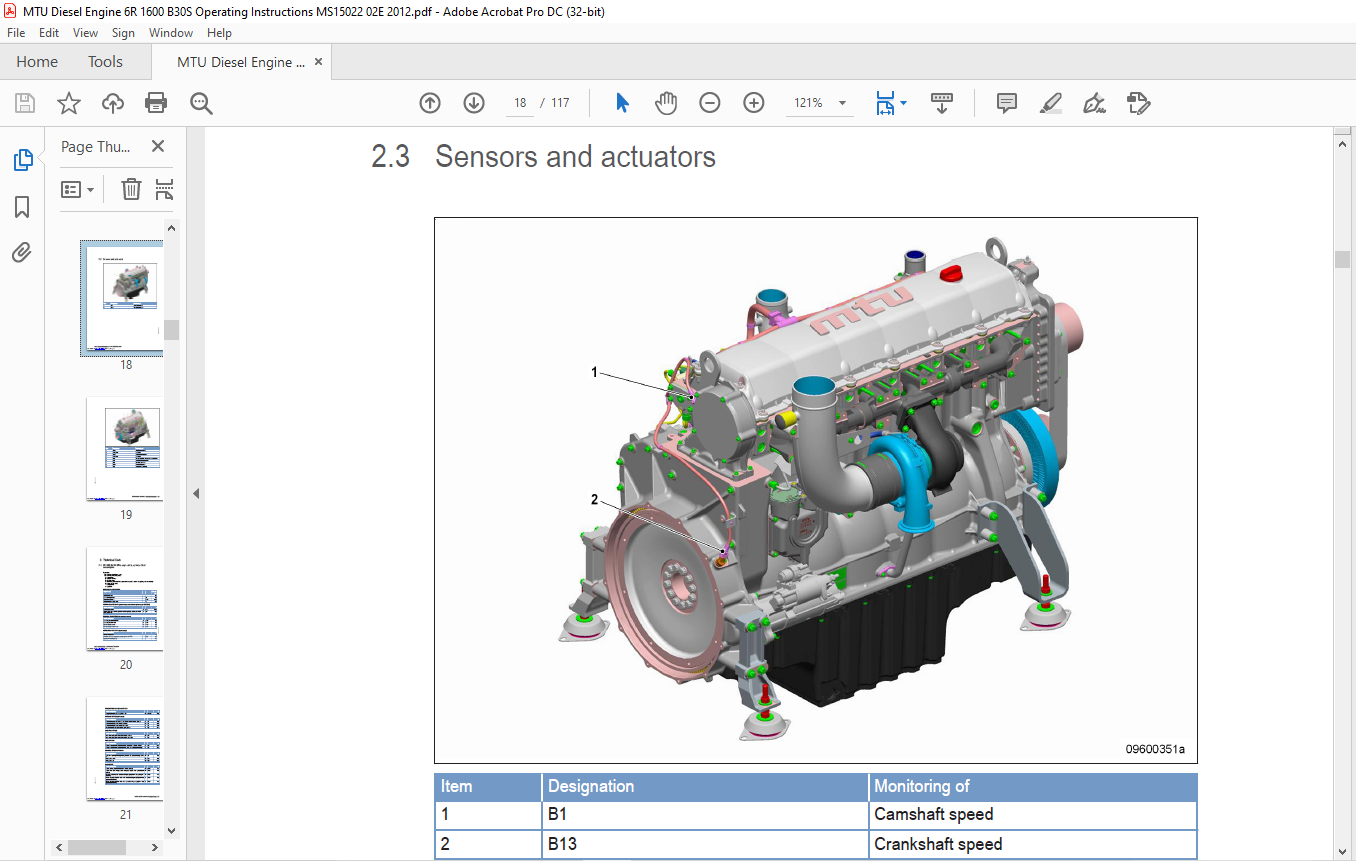Click the page break icon in thumbnails panel

[165, 189]
